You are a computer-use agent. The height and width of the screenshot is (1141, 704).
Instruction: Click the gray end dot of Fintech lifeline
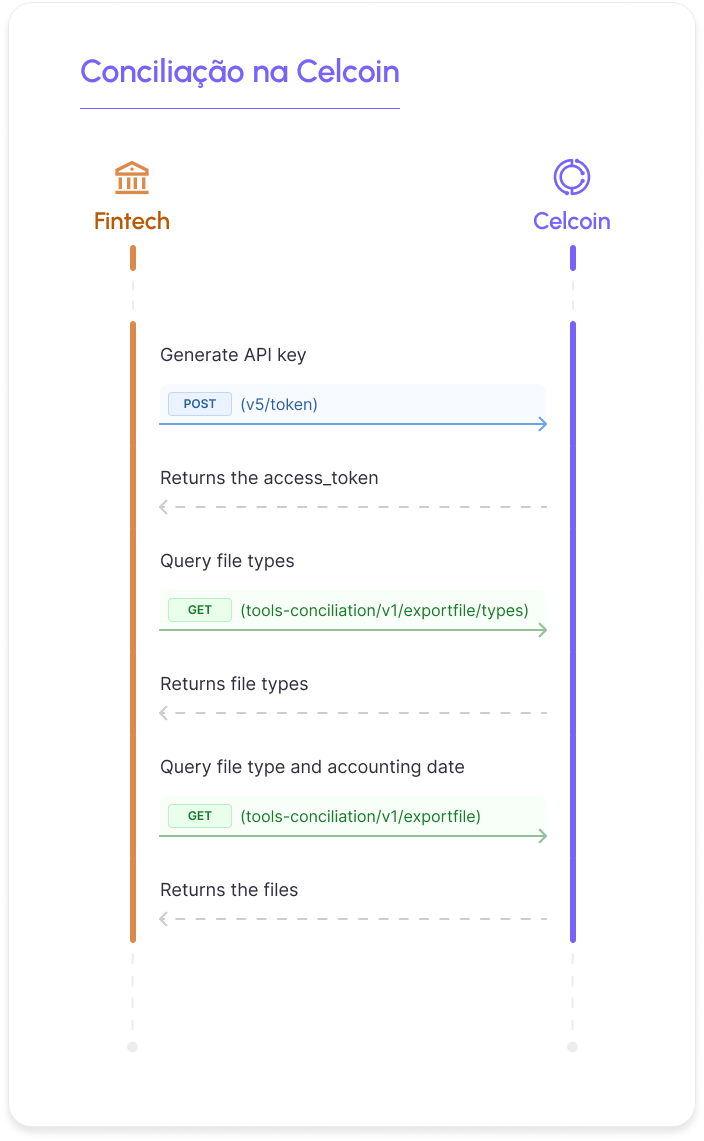[133, 1047]
